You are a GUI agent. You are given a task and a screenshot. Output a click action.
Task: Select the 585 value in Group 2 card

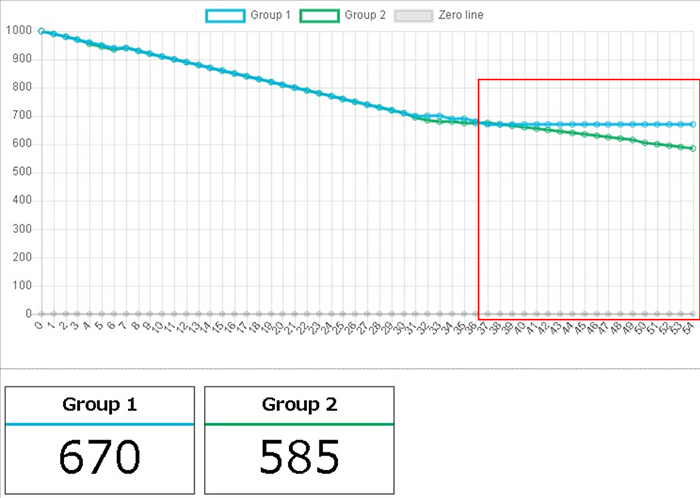(x=299, y=458)
